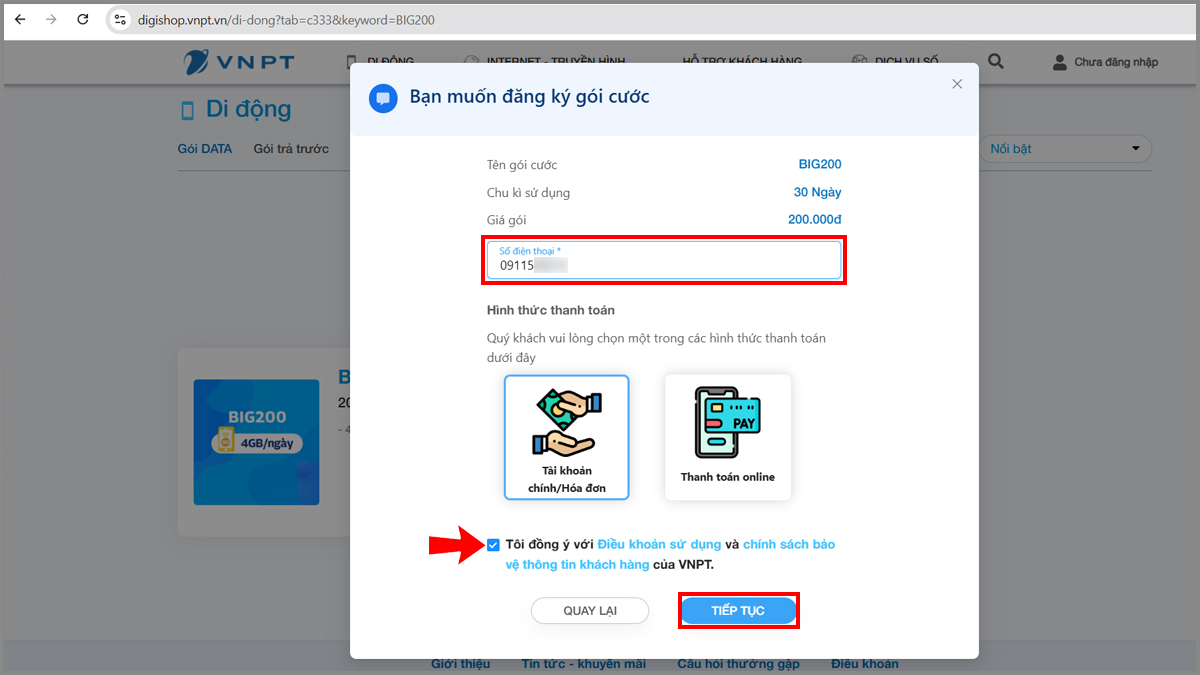Image resolution: width=1200 pixels, height=675 pixels.
Task: Open Tin tức - khuyến mãi footer link
Action: point(584,664)
